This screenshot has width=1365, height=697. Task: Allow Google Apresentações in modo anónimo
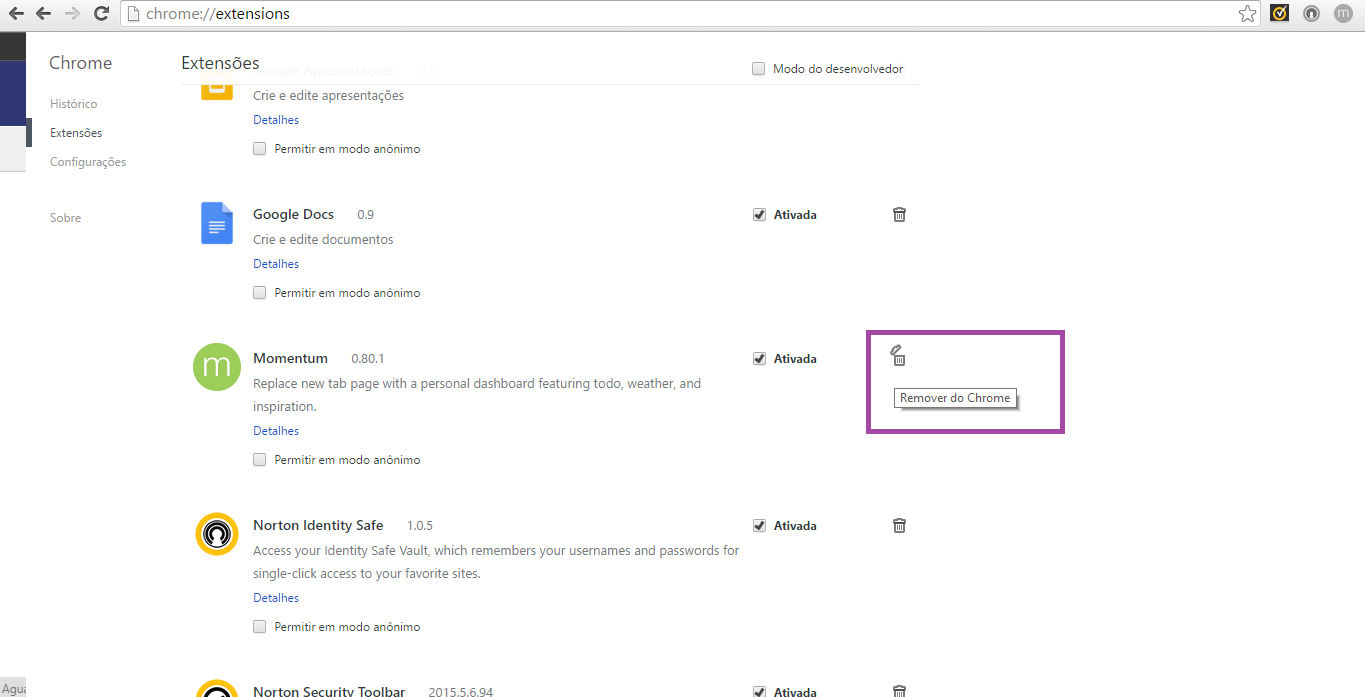click(x=260, y=149)
